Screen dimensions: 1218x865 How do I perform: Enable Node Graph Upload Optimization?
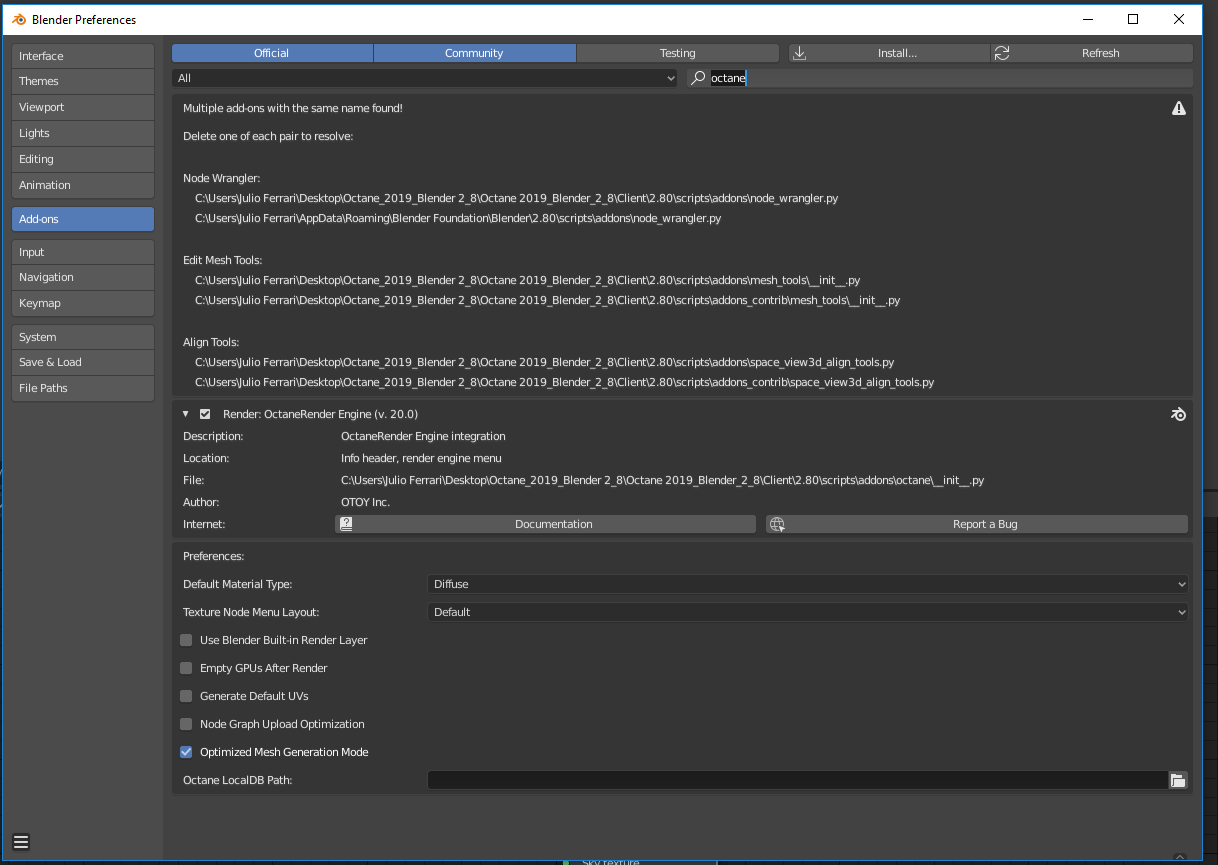186,724
